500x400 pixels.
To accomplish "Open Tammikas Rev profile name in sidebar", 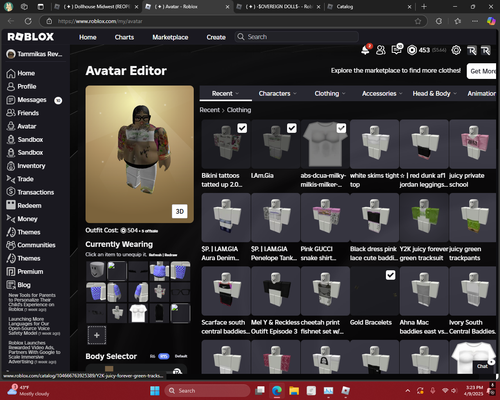I will pyautogui.click(x=35, y=54).
